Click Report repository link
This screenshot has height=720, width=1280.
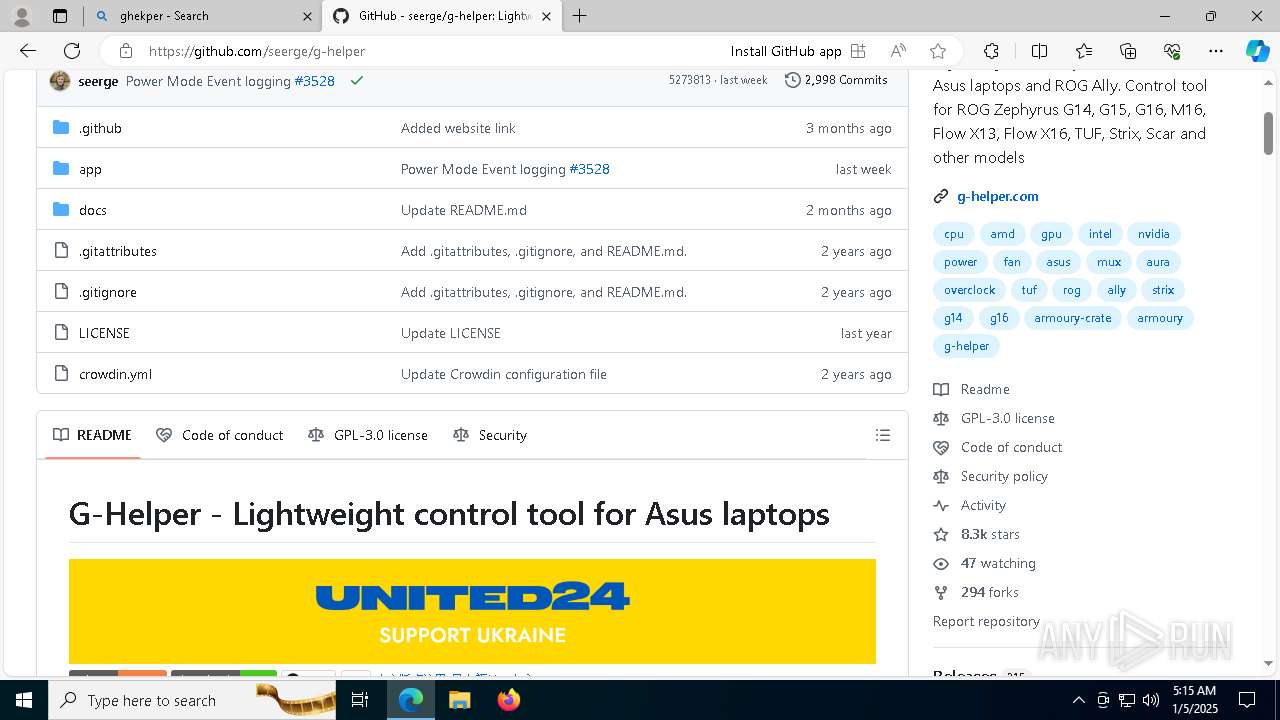click(986, 621)
